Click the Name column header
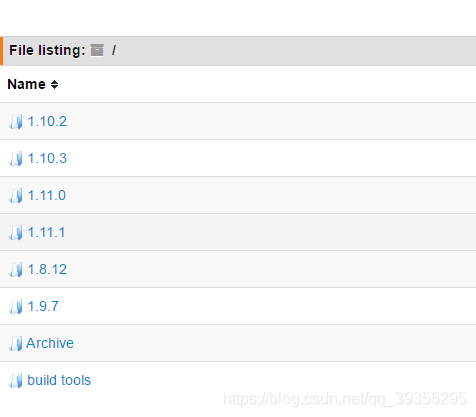This screenshot has width=476, height=417. click(26, 84)
